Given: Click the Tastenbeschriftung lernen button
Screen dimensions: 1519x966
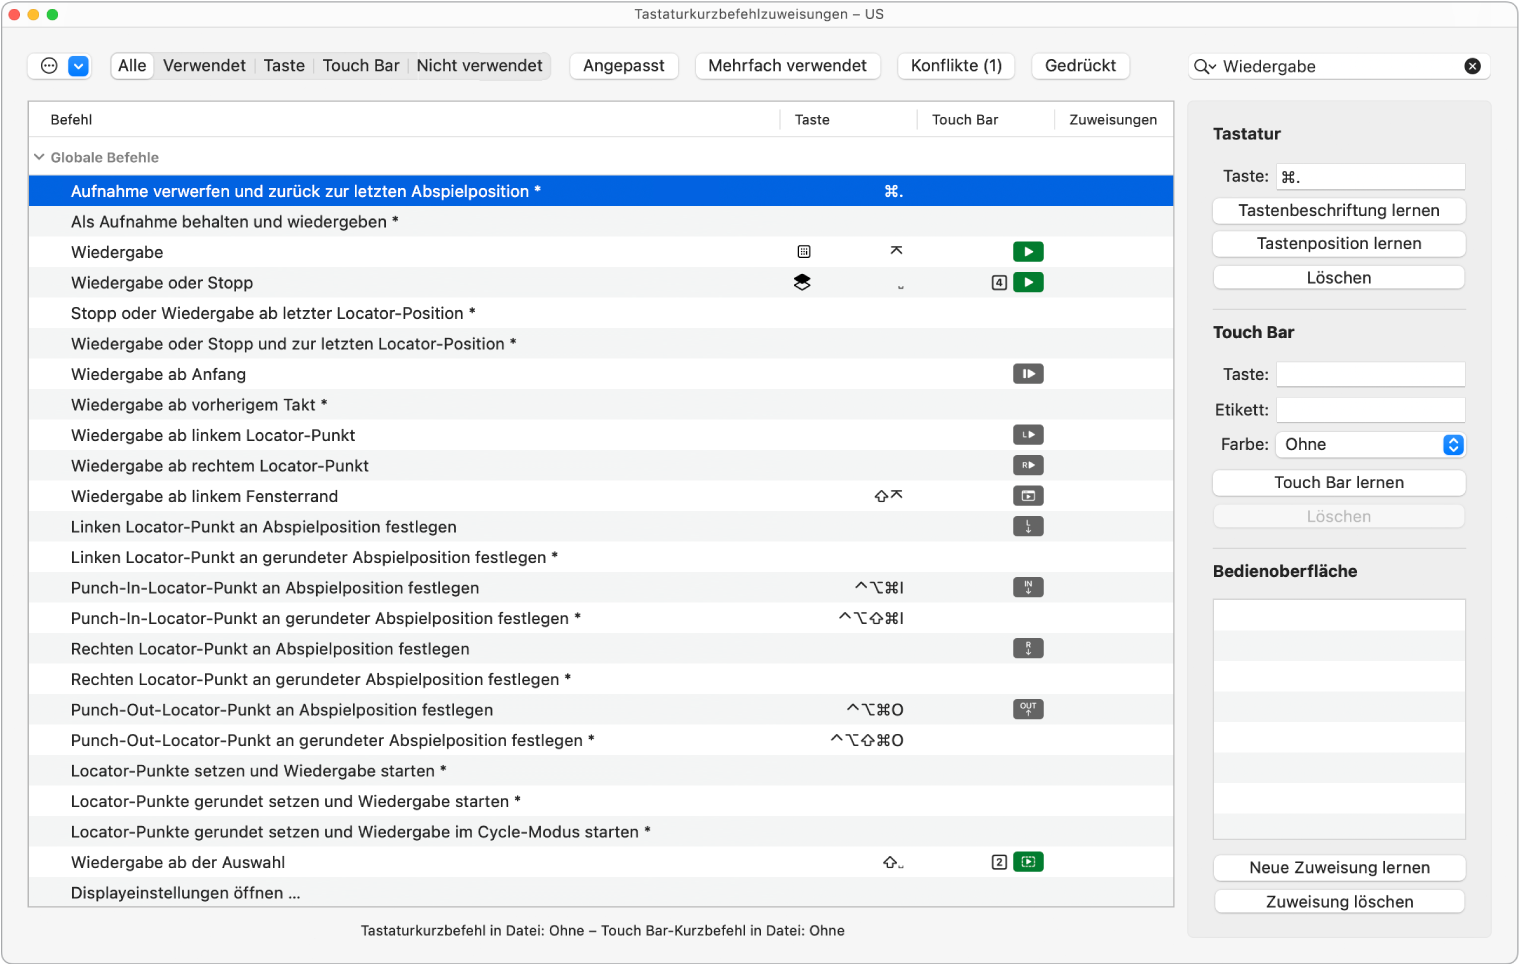Looking at the screenshot, I should 1339,211.
